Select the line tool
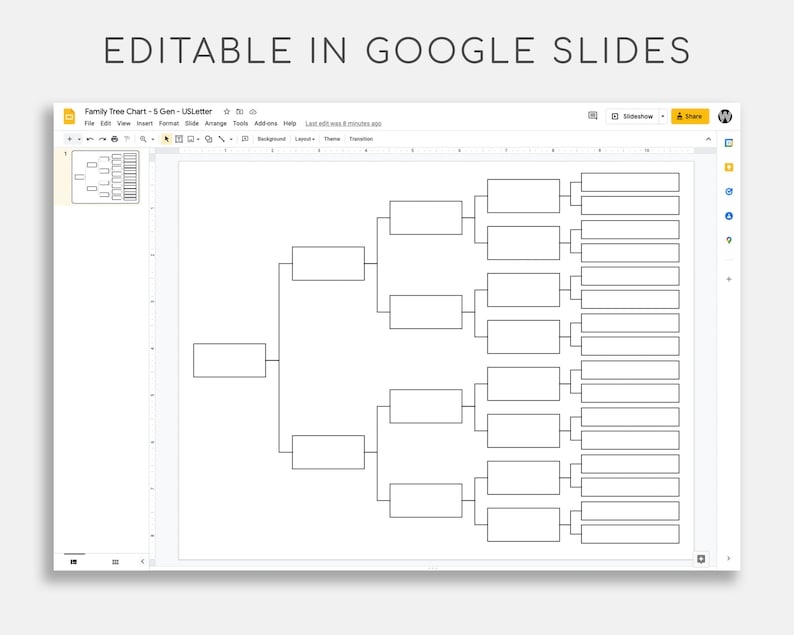Image resolution: width=794 pixels, height=635 pixels. pos(221,139)
